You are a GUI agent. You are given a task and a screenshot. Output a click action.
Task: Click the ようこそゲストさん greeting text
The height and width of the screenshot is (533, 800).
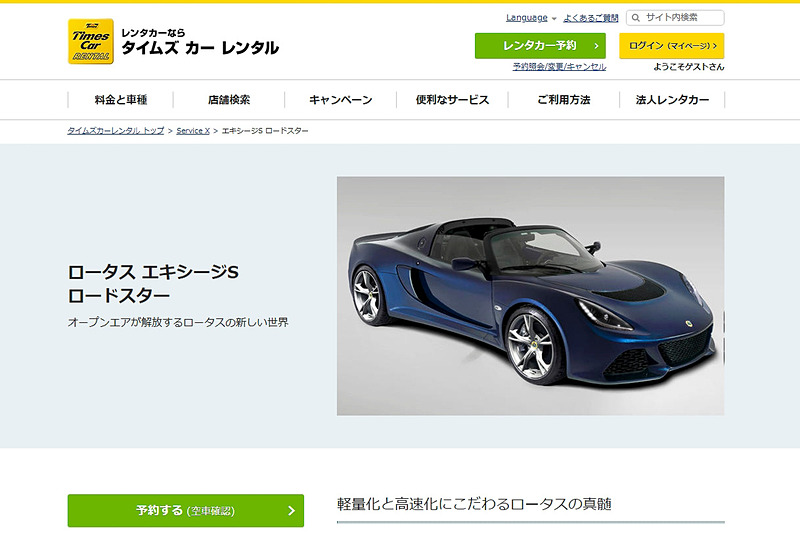[x=688, y=67]
